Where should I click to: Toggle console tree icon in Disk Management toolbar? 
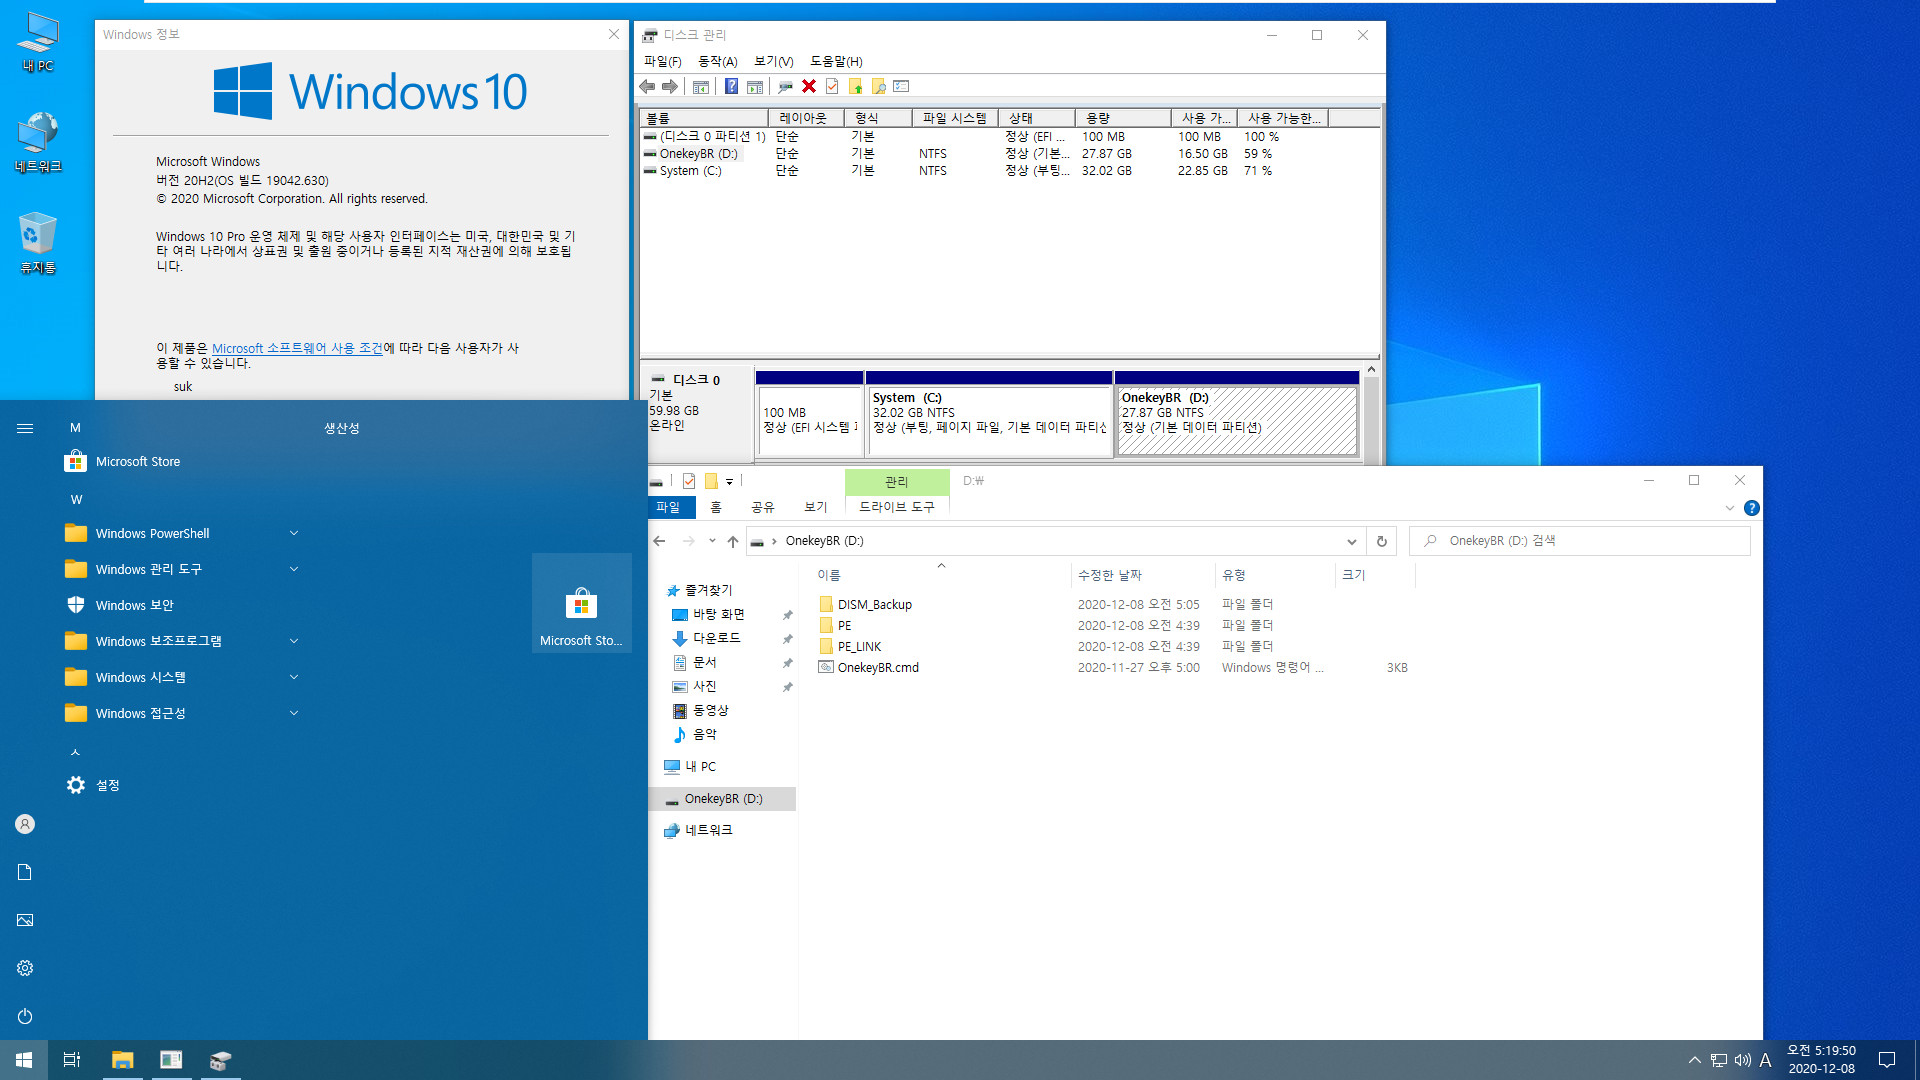[701, 87]
